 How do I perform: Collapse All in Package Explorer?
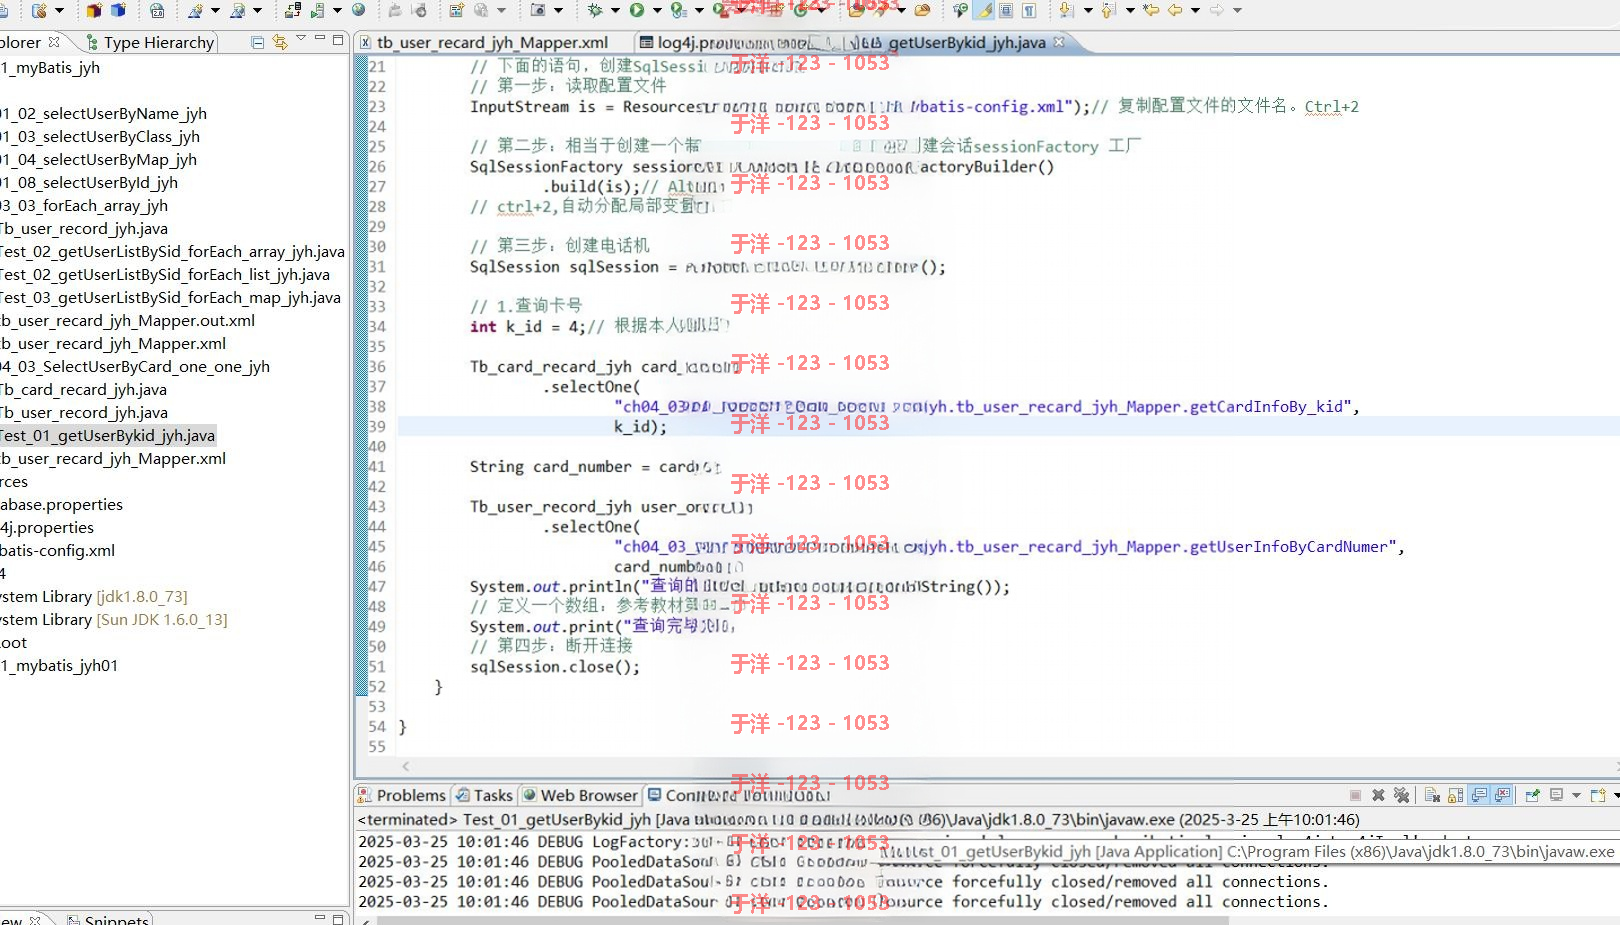(x=257, y=42)
